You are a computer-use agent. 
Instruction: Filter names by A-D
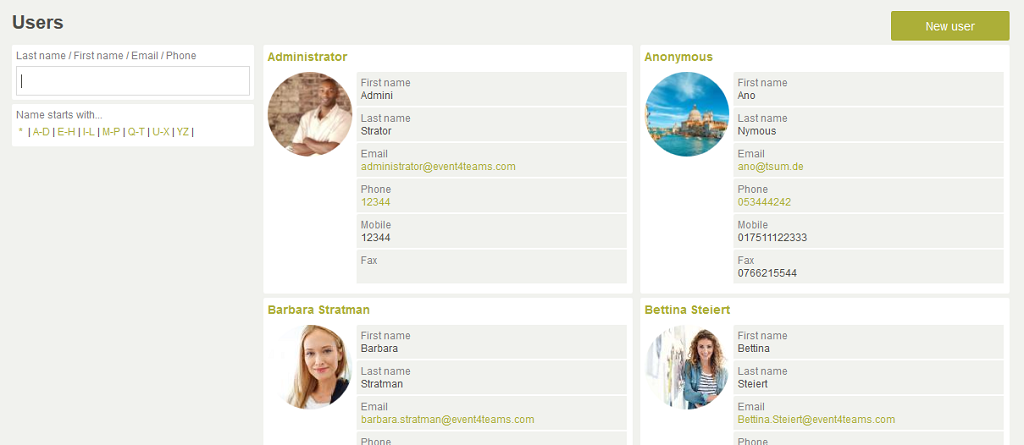tap(41, 132)
